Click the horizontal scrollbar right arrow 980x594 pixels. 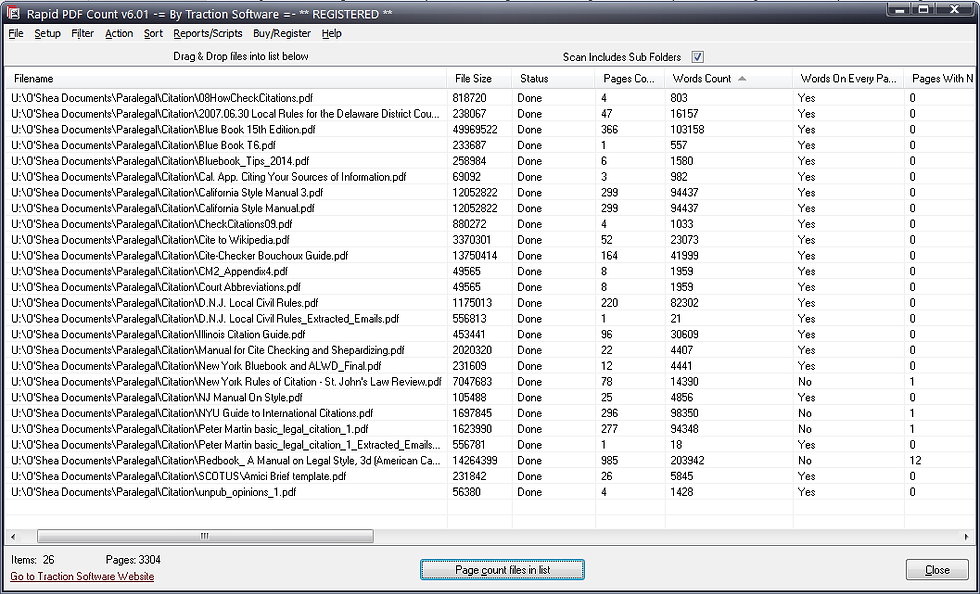point(967,536)
